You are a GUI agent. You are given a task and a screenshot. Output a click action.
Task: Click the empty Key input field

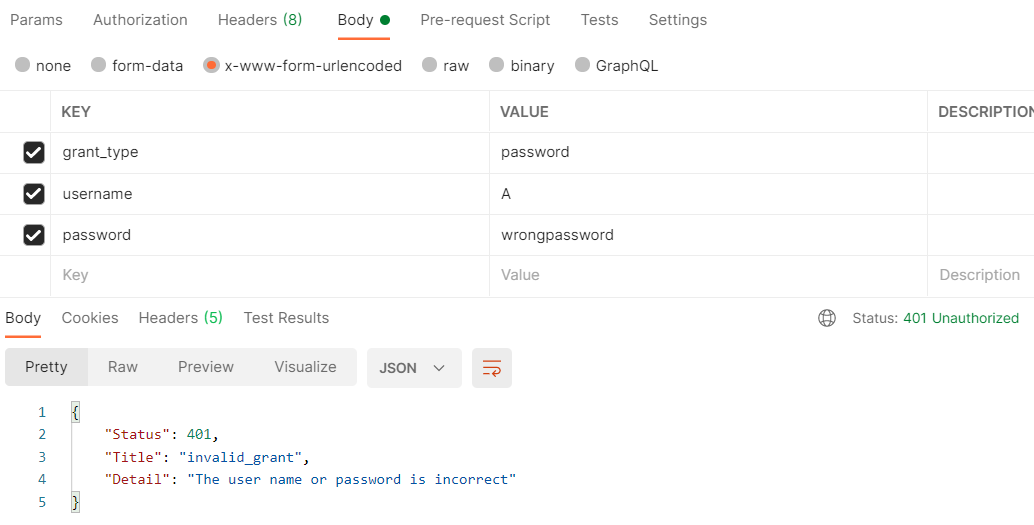[x=270, y=275]
